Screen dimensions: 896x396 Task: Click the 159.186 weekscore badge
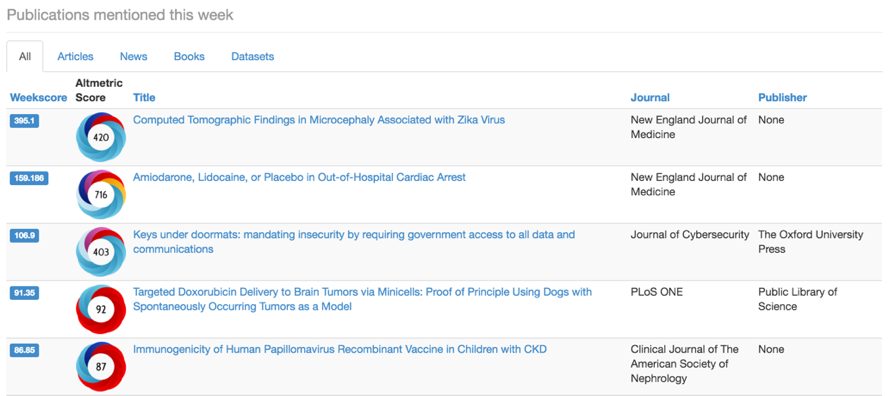[x=29, y=178]
